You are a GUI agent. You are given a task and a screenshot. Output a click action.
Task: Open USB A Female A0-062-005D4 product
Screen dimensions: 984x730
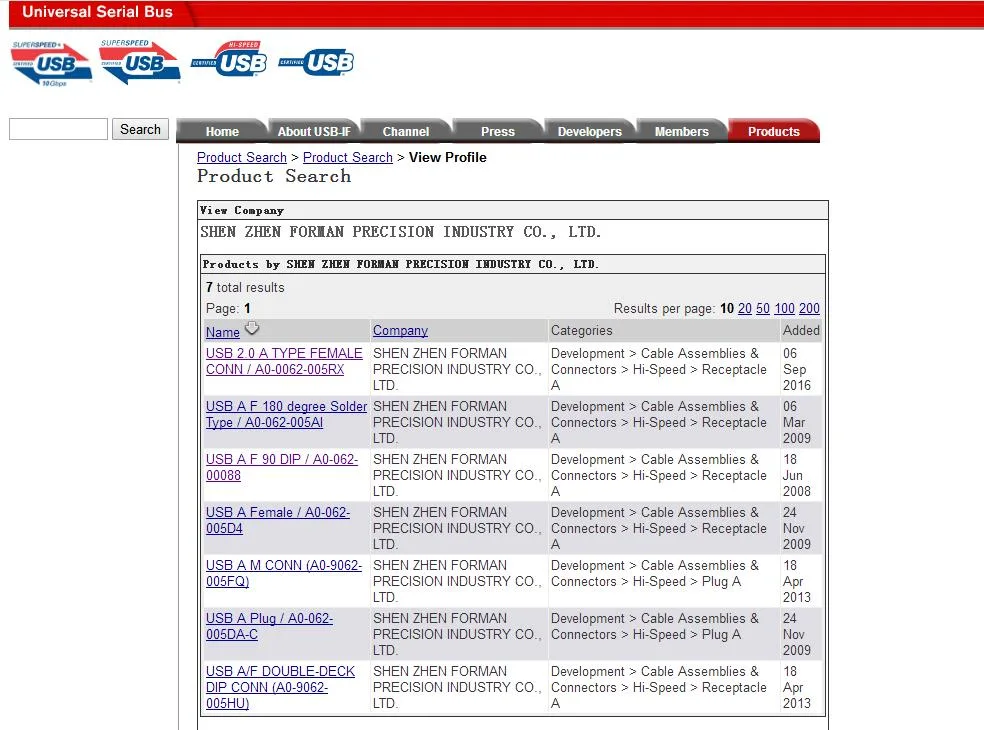click(x=278, y=520)
